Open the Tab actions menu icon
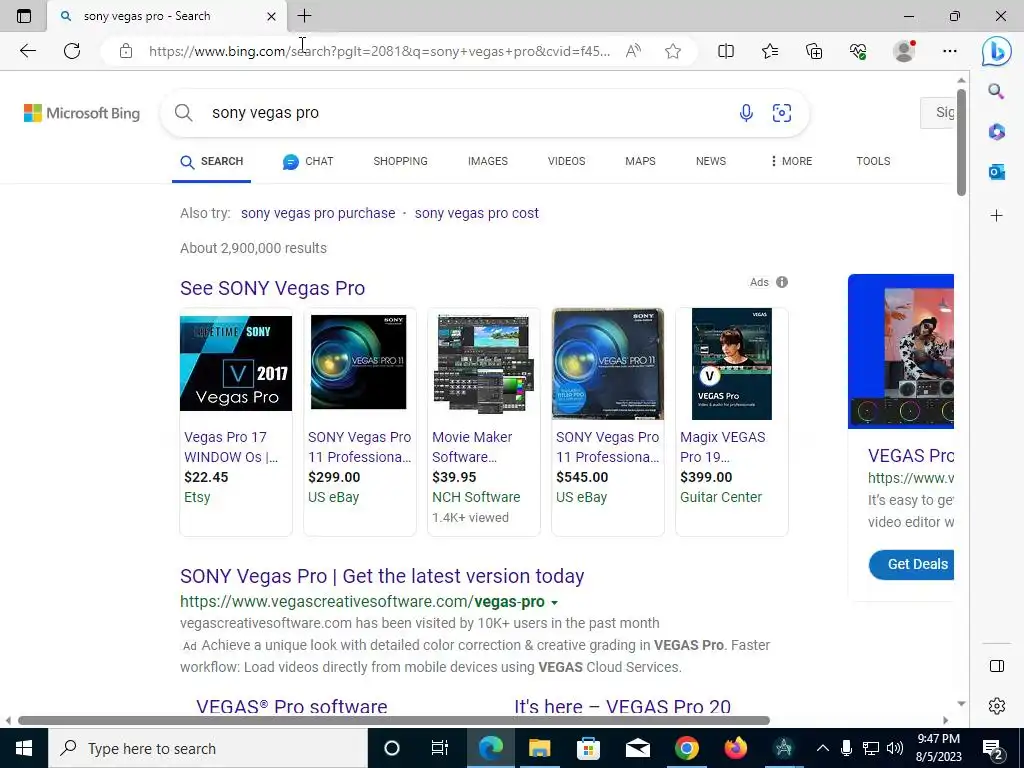1024x768 pixels. (24, 16)
